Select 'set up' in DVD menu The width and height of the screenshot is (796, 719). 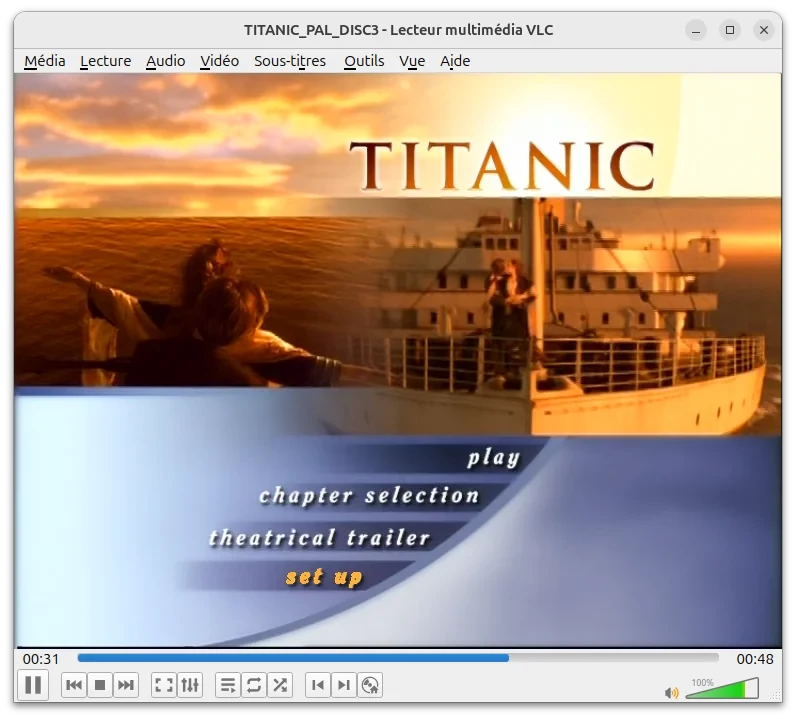pyautogui.click(x=324, y=577)
